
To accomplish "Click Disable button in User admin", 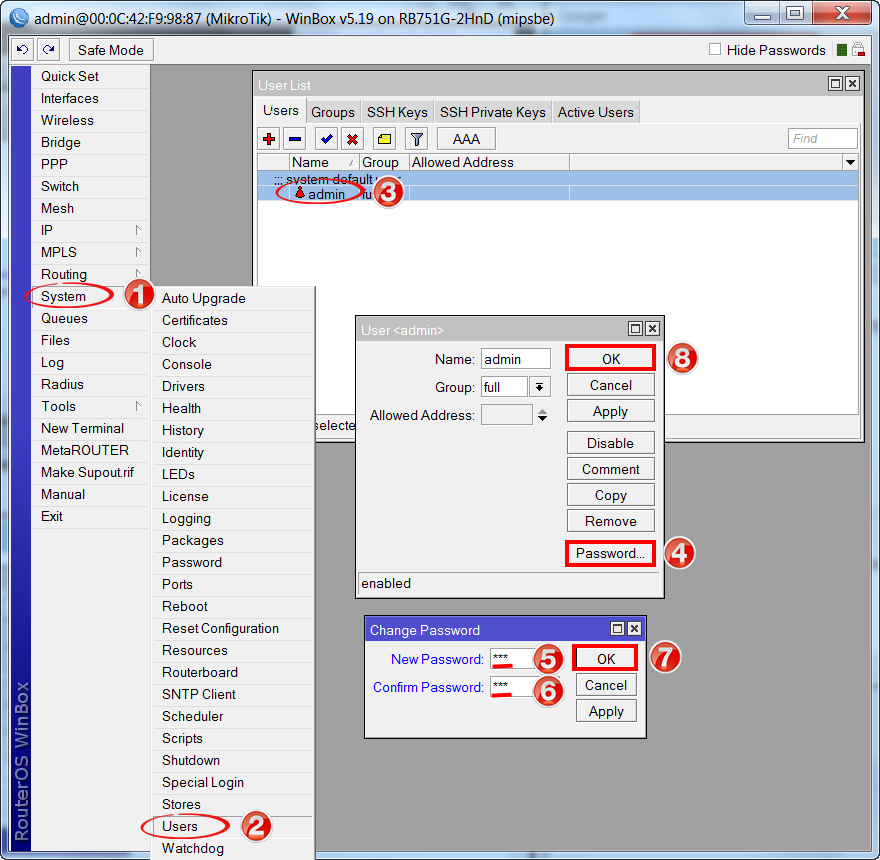I will (610, 443).
